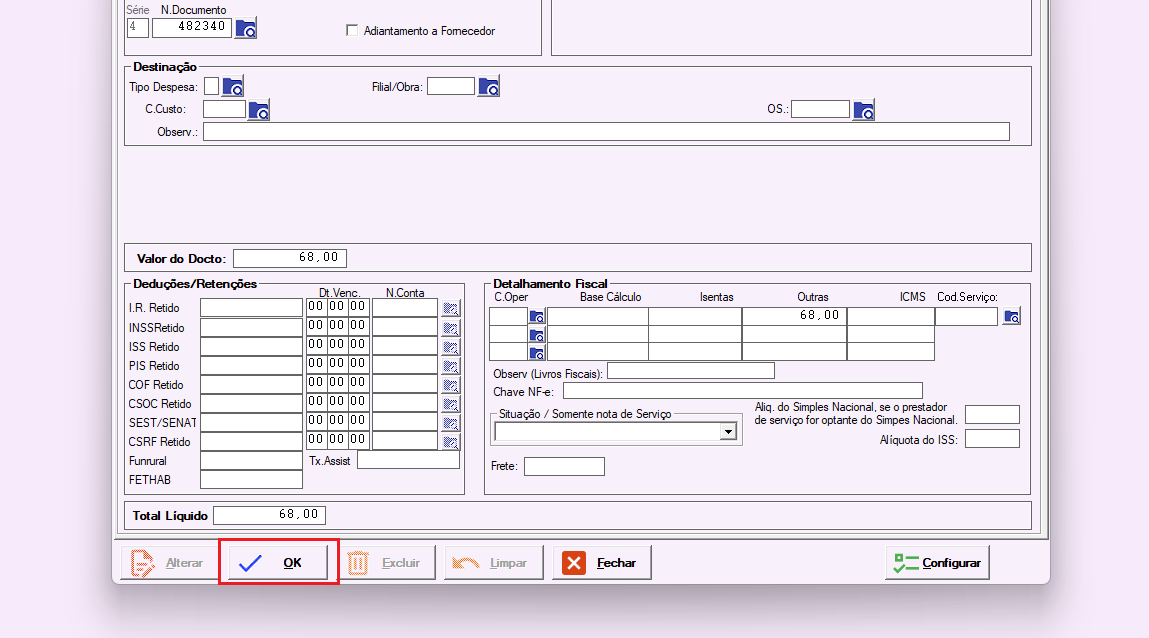1149x638 pixels.
Task: Click the first row Base Cálculo cell
Action: [598, 316]
